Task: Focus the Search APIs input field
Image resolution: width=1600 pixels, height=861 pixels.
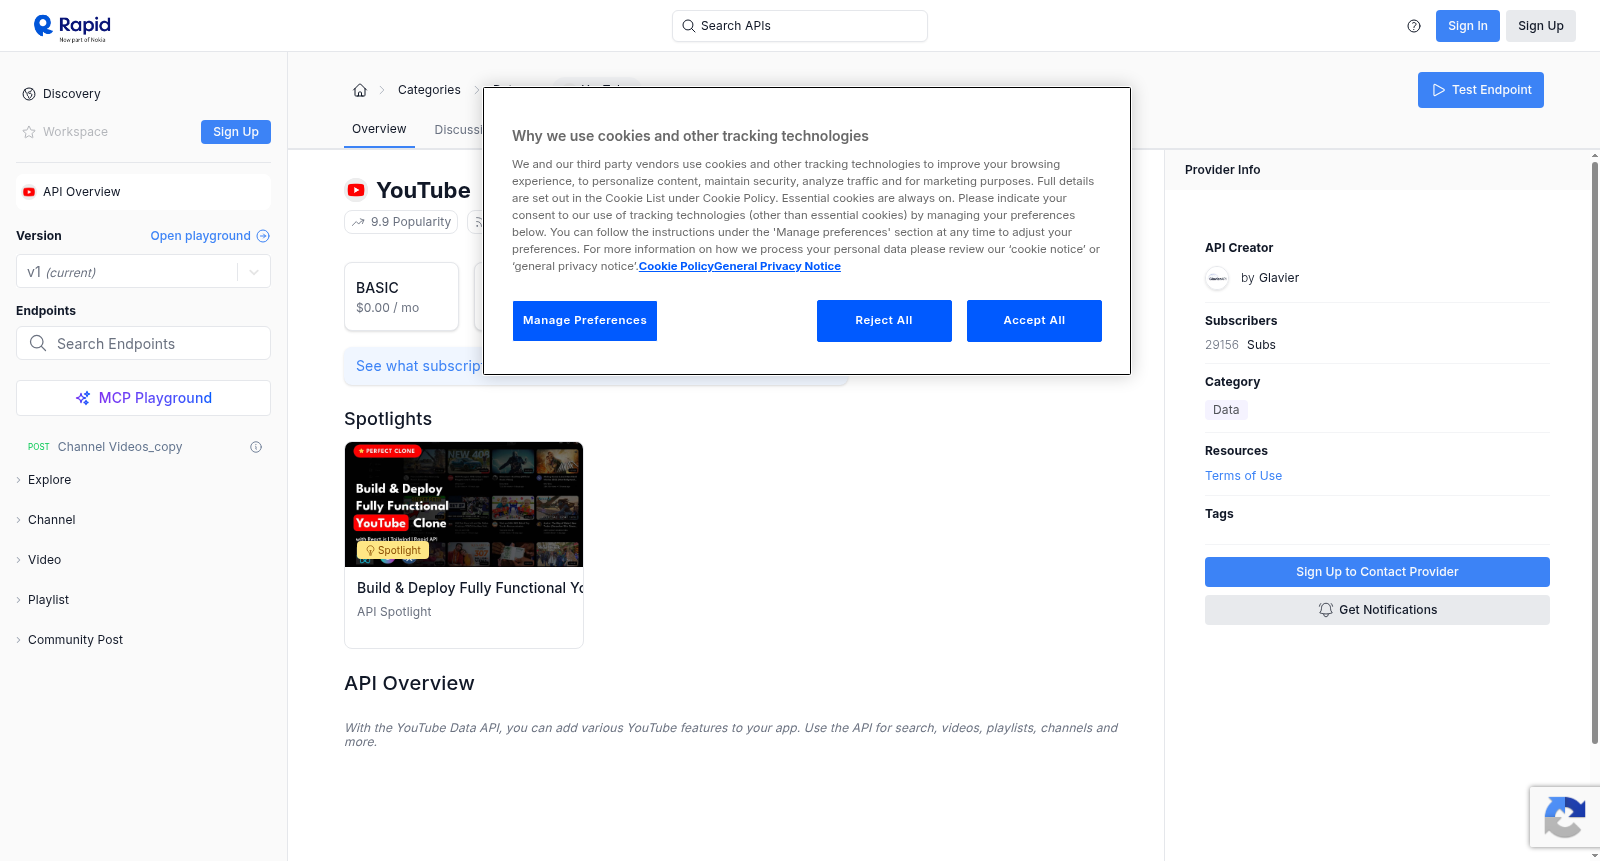Action: point(800,26)
